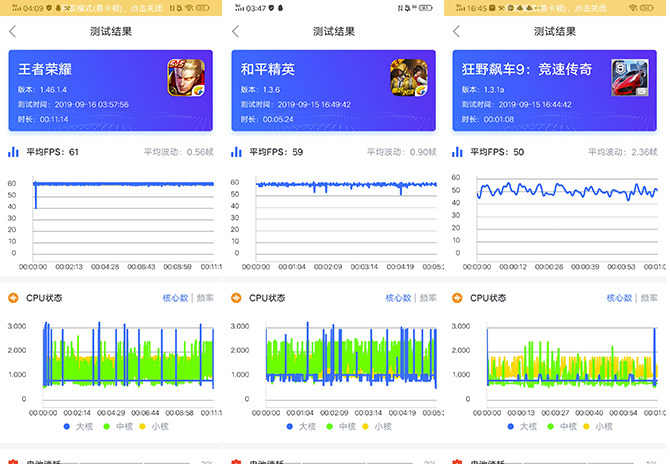The image size is (670, 472).
Task: Tap the 时长: 00:01:08 duration text
Action: click(x=488, y=119)
